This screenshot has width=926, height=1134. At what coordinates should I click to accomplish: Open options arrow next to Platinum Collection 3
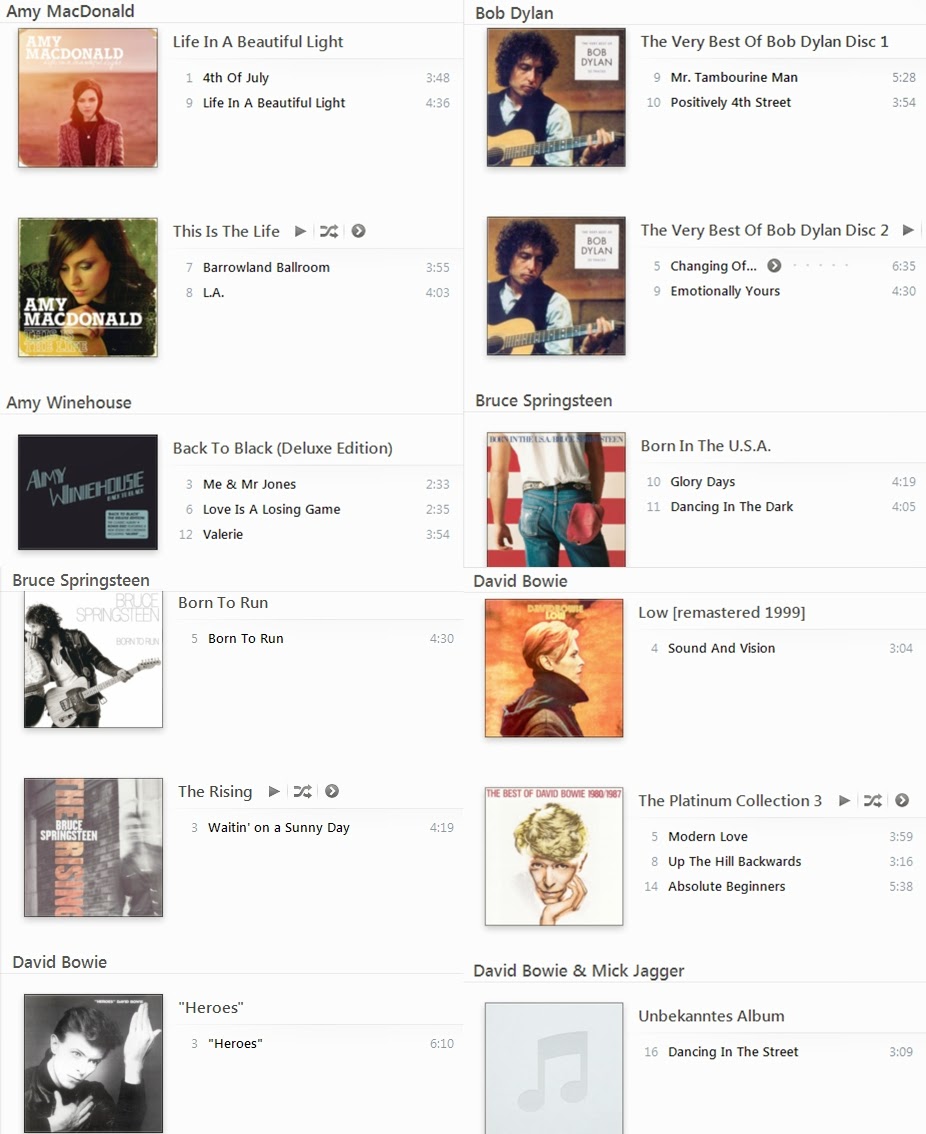(x=902, y=801)
